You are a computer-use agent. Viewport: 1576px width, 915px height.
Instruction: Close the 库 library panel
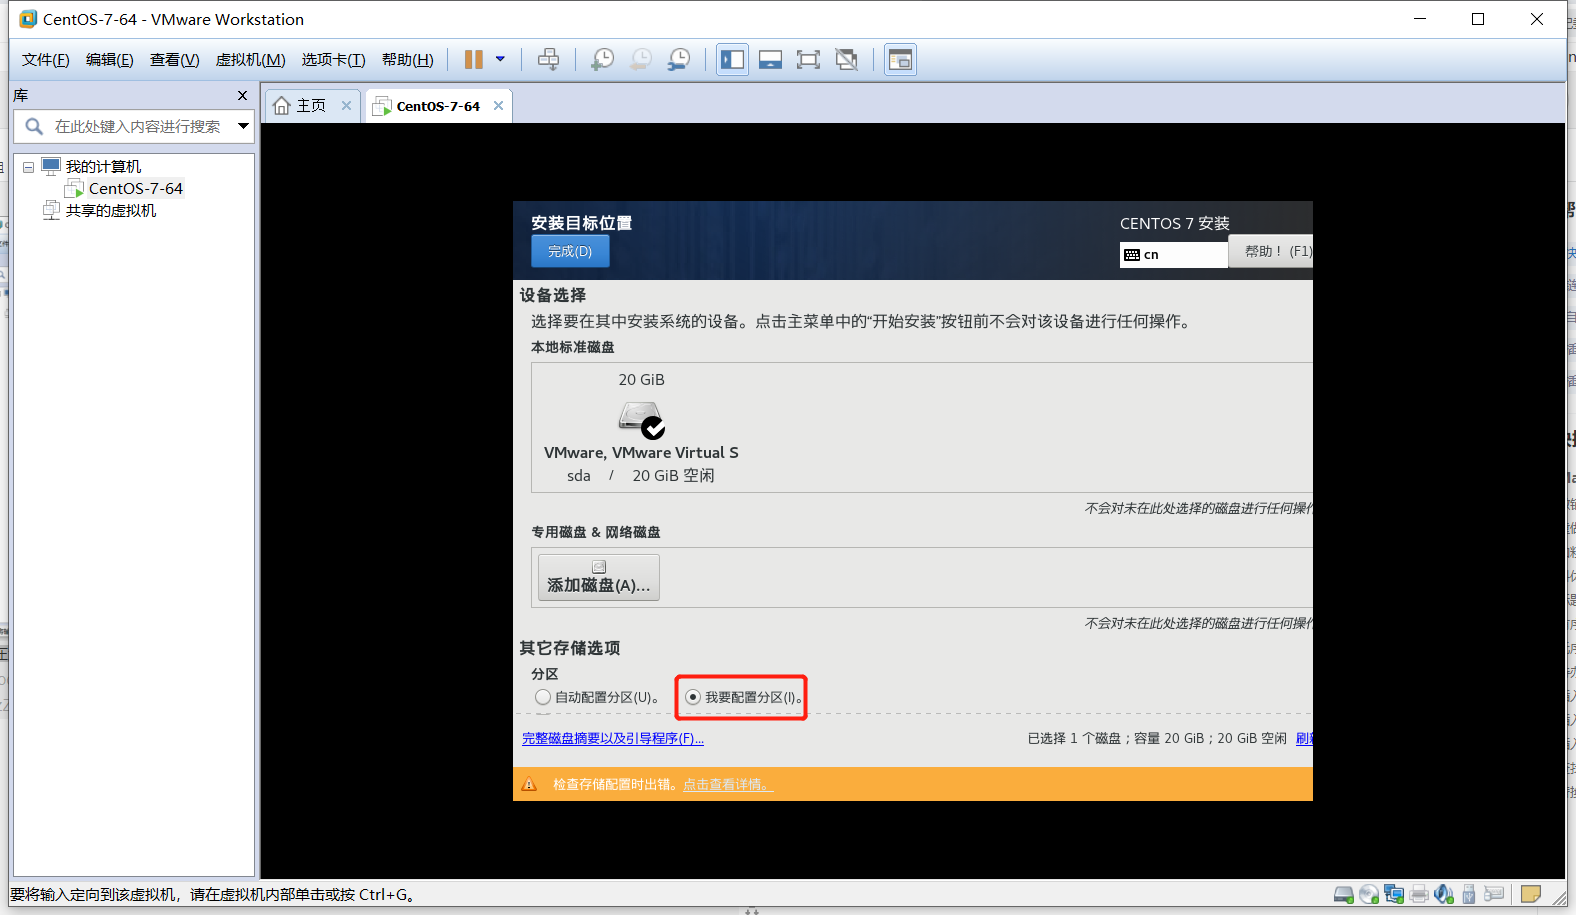coord(242,96)
